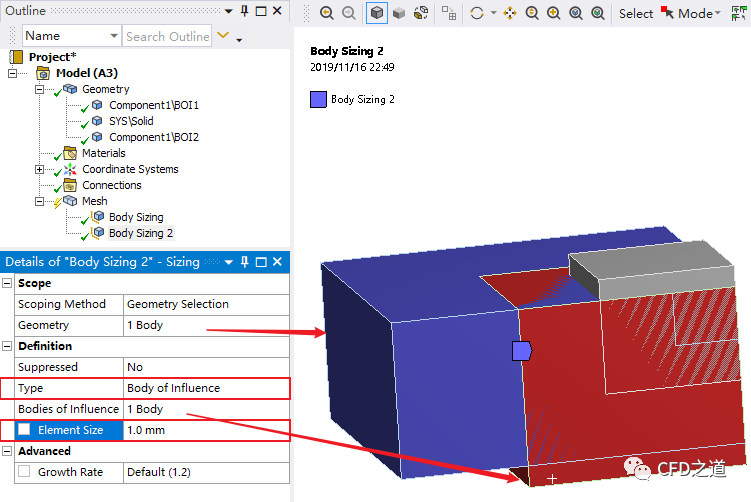Expand the Coordinate Systems node
This screenshot has width=751, height=502.
(x=40, y=169)
